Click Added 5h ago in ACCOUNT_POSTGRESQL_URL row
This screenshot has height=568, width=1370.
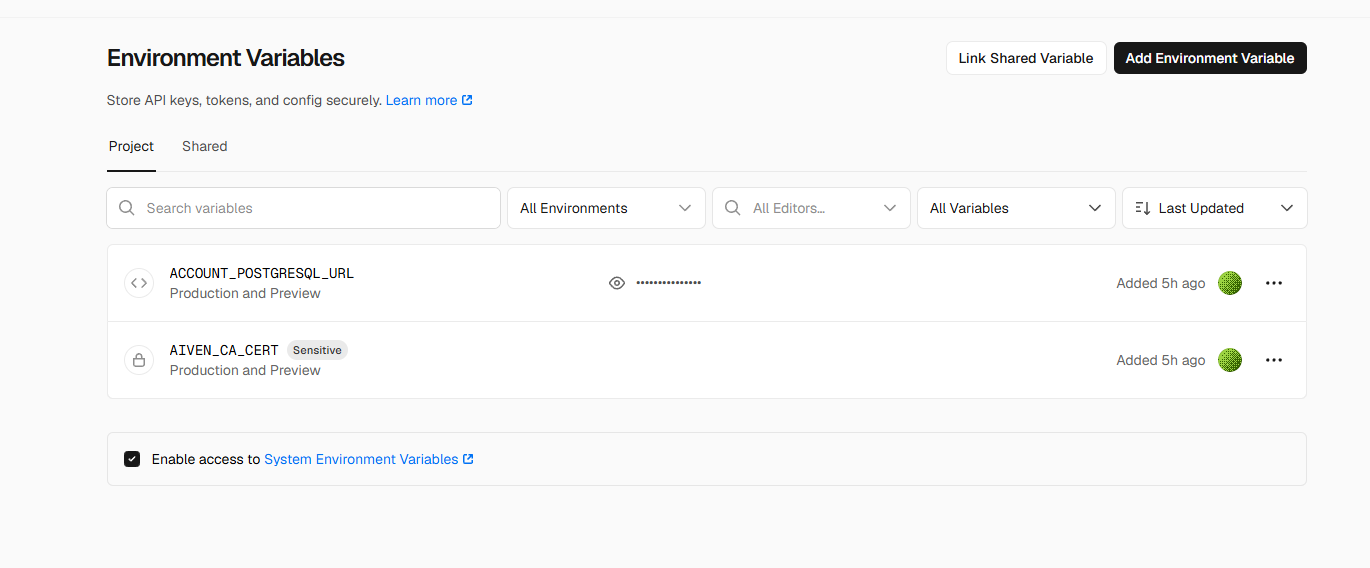1161,283
